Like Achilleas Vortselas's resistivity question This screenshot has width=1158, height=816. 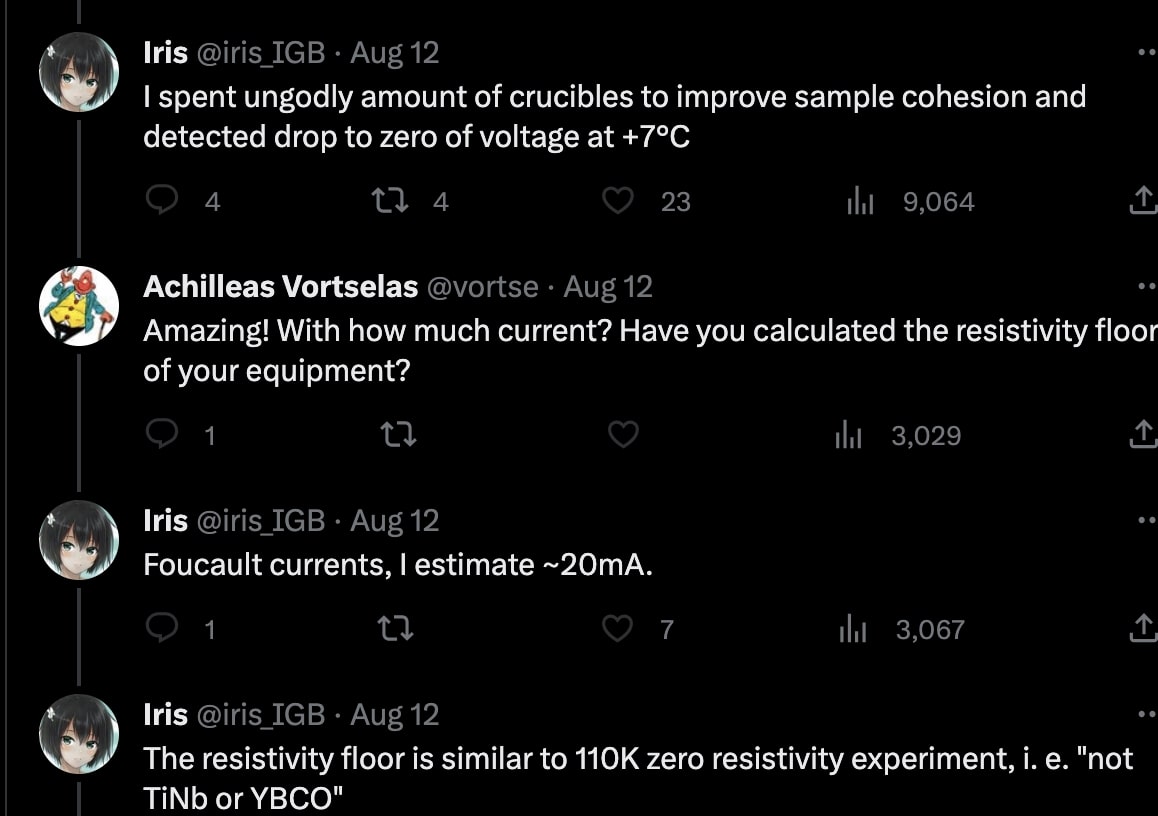coord(623,436)
